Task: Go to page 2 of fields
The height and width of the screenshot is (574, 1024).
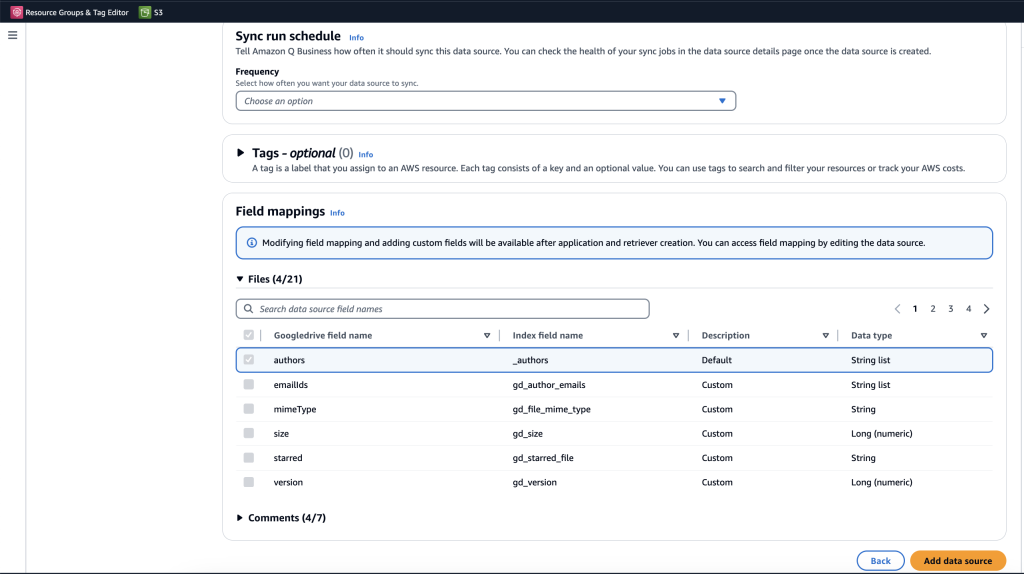Action: [x=933, y=309]
